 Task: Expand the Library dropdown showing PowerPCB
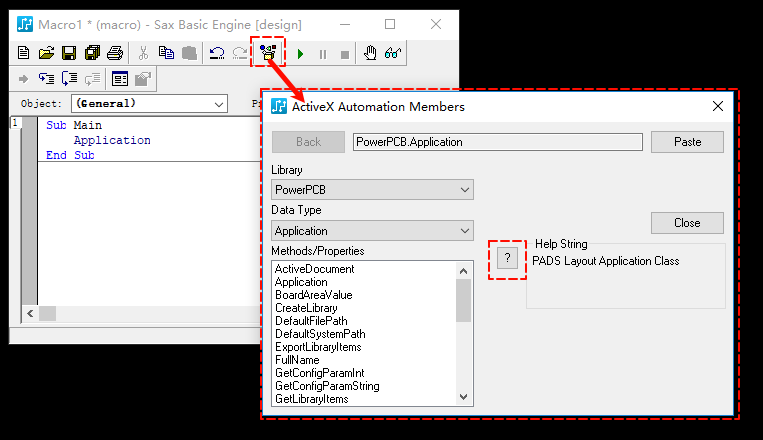click(372, 190)
